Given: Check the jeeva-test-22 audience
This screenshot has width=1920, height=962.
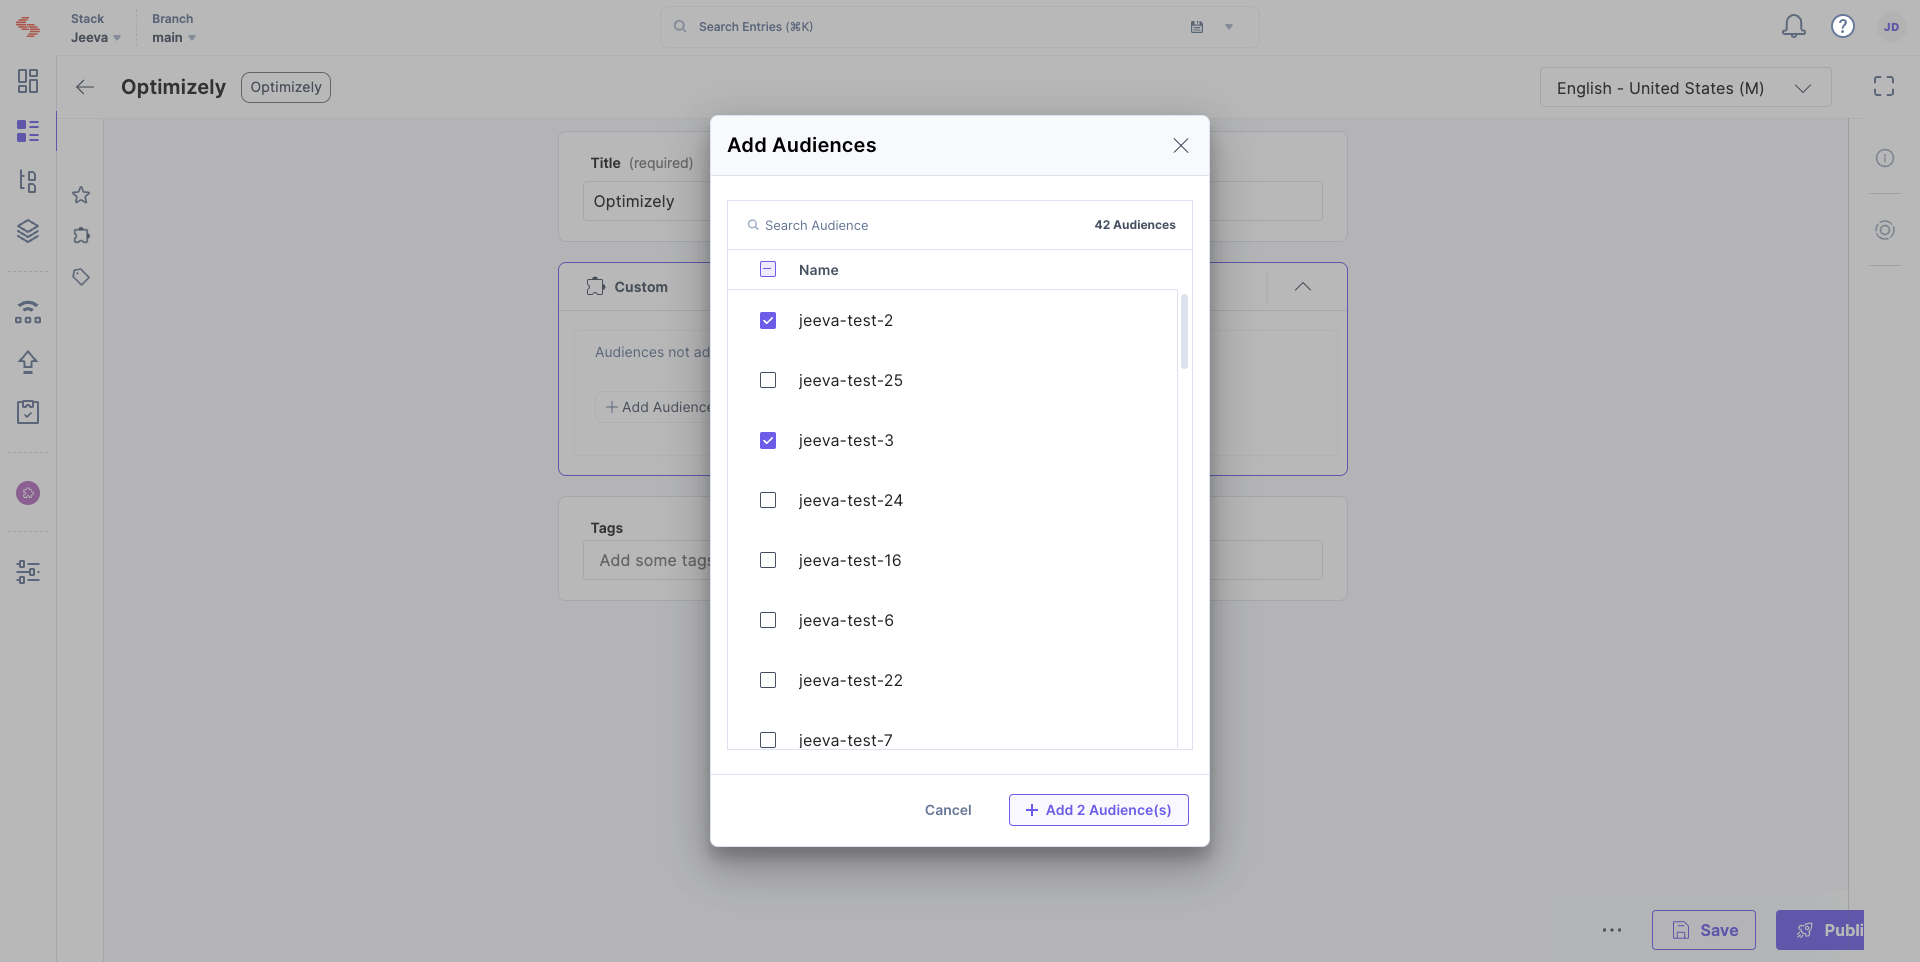Looking at the screenshot, I should (x=768, y=680).
